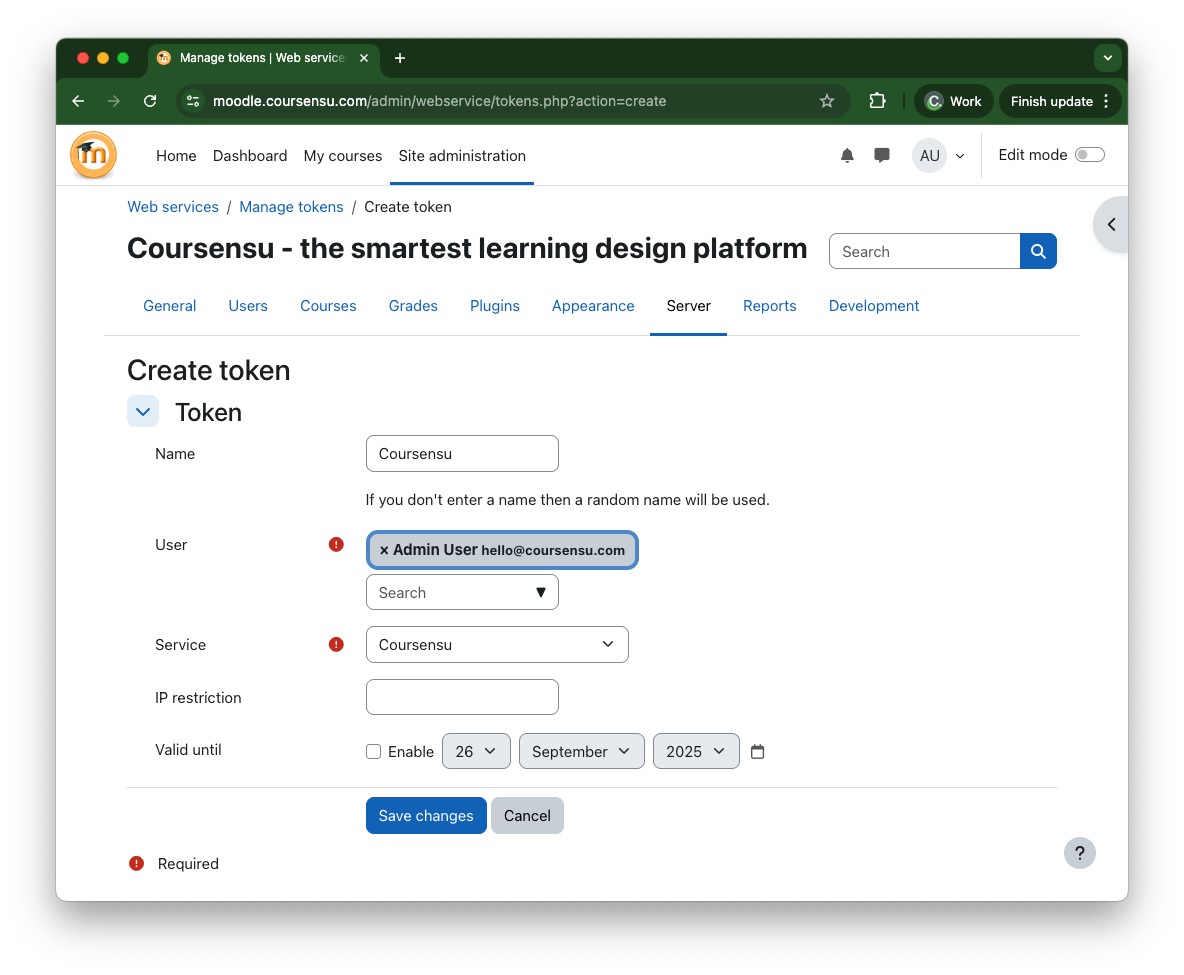Open Site administration in navigation
1184x975 pixels.
pos(462,156)
